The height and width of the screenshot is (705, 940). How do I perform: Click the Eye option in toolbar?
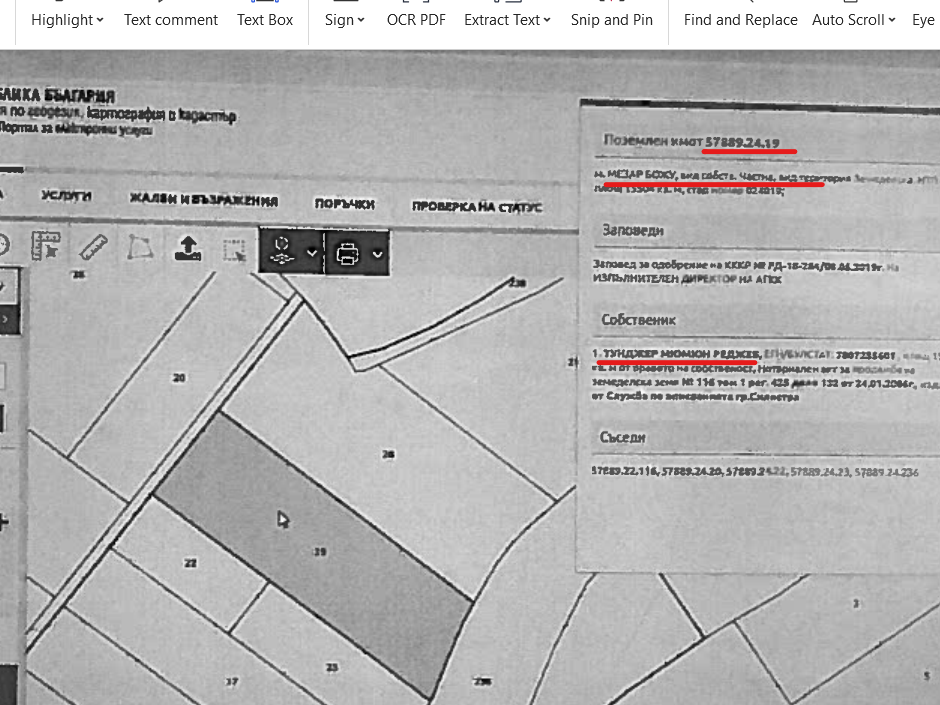pos(924,20)
